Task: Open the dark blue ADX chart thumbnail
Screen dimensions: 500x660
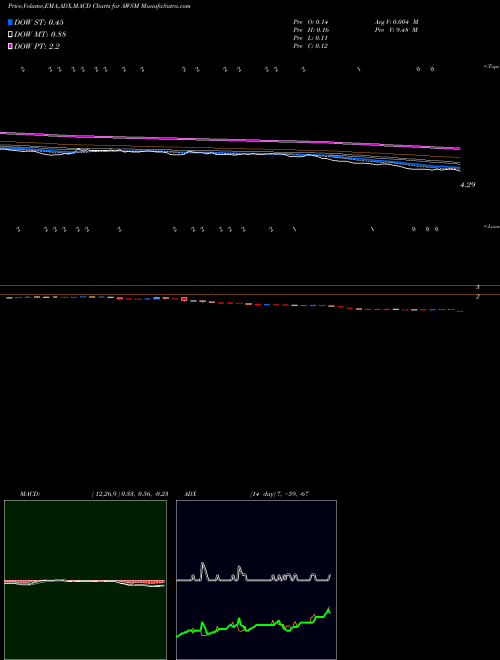Action: (x=256, y=580)
